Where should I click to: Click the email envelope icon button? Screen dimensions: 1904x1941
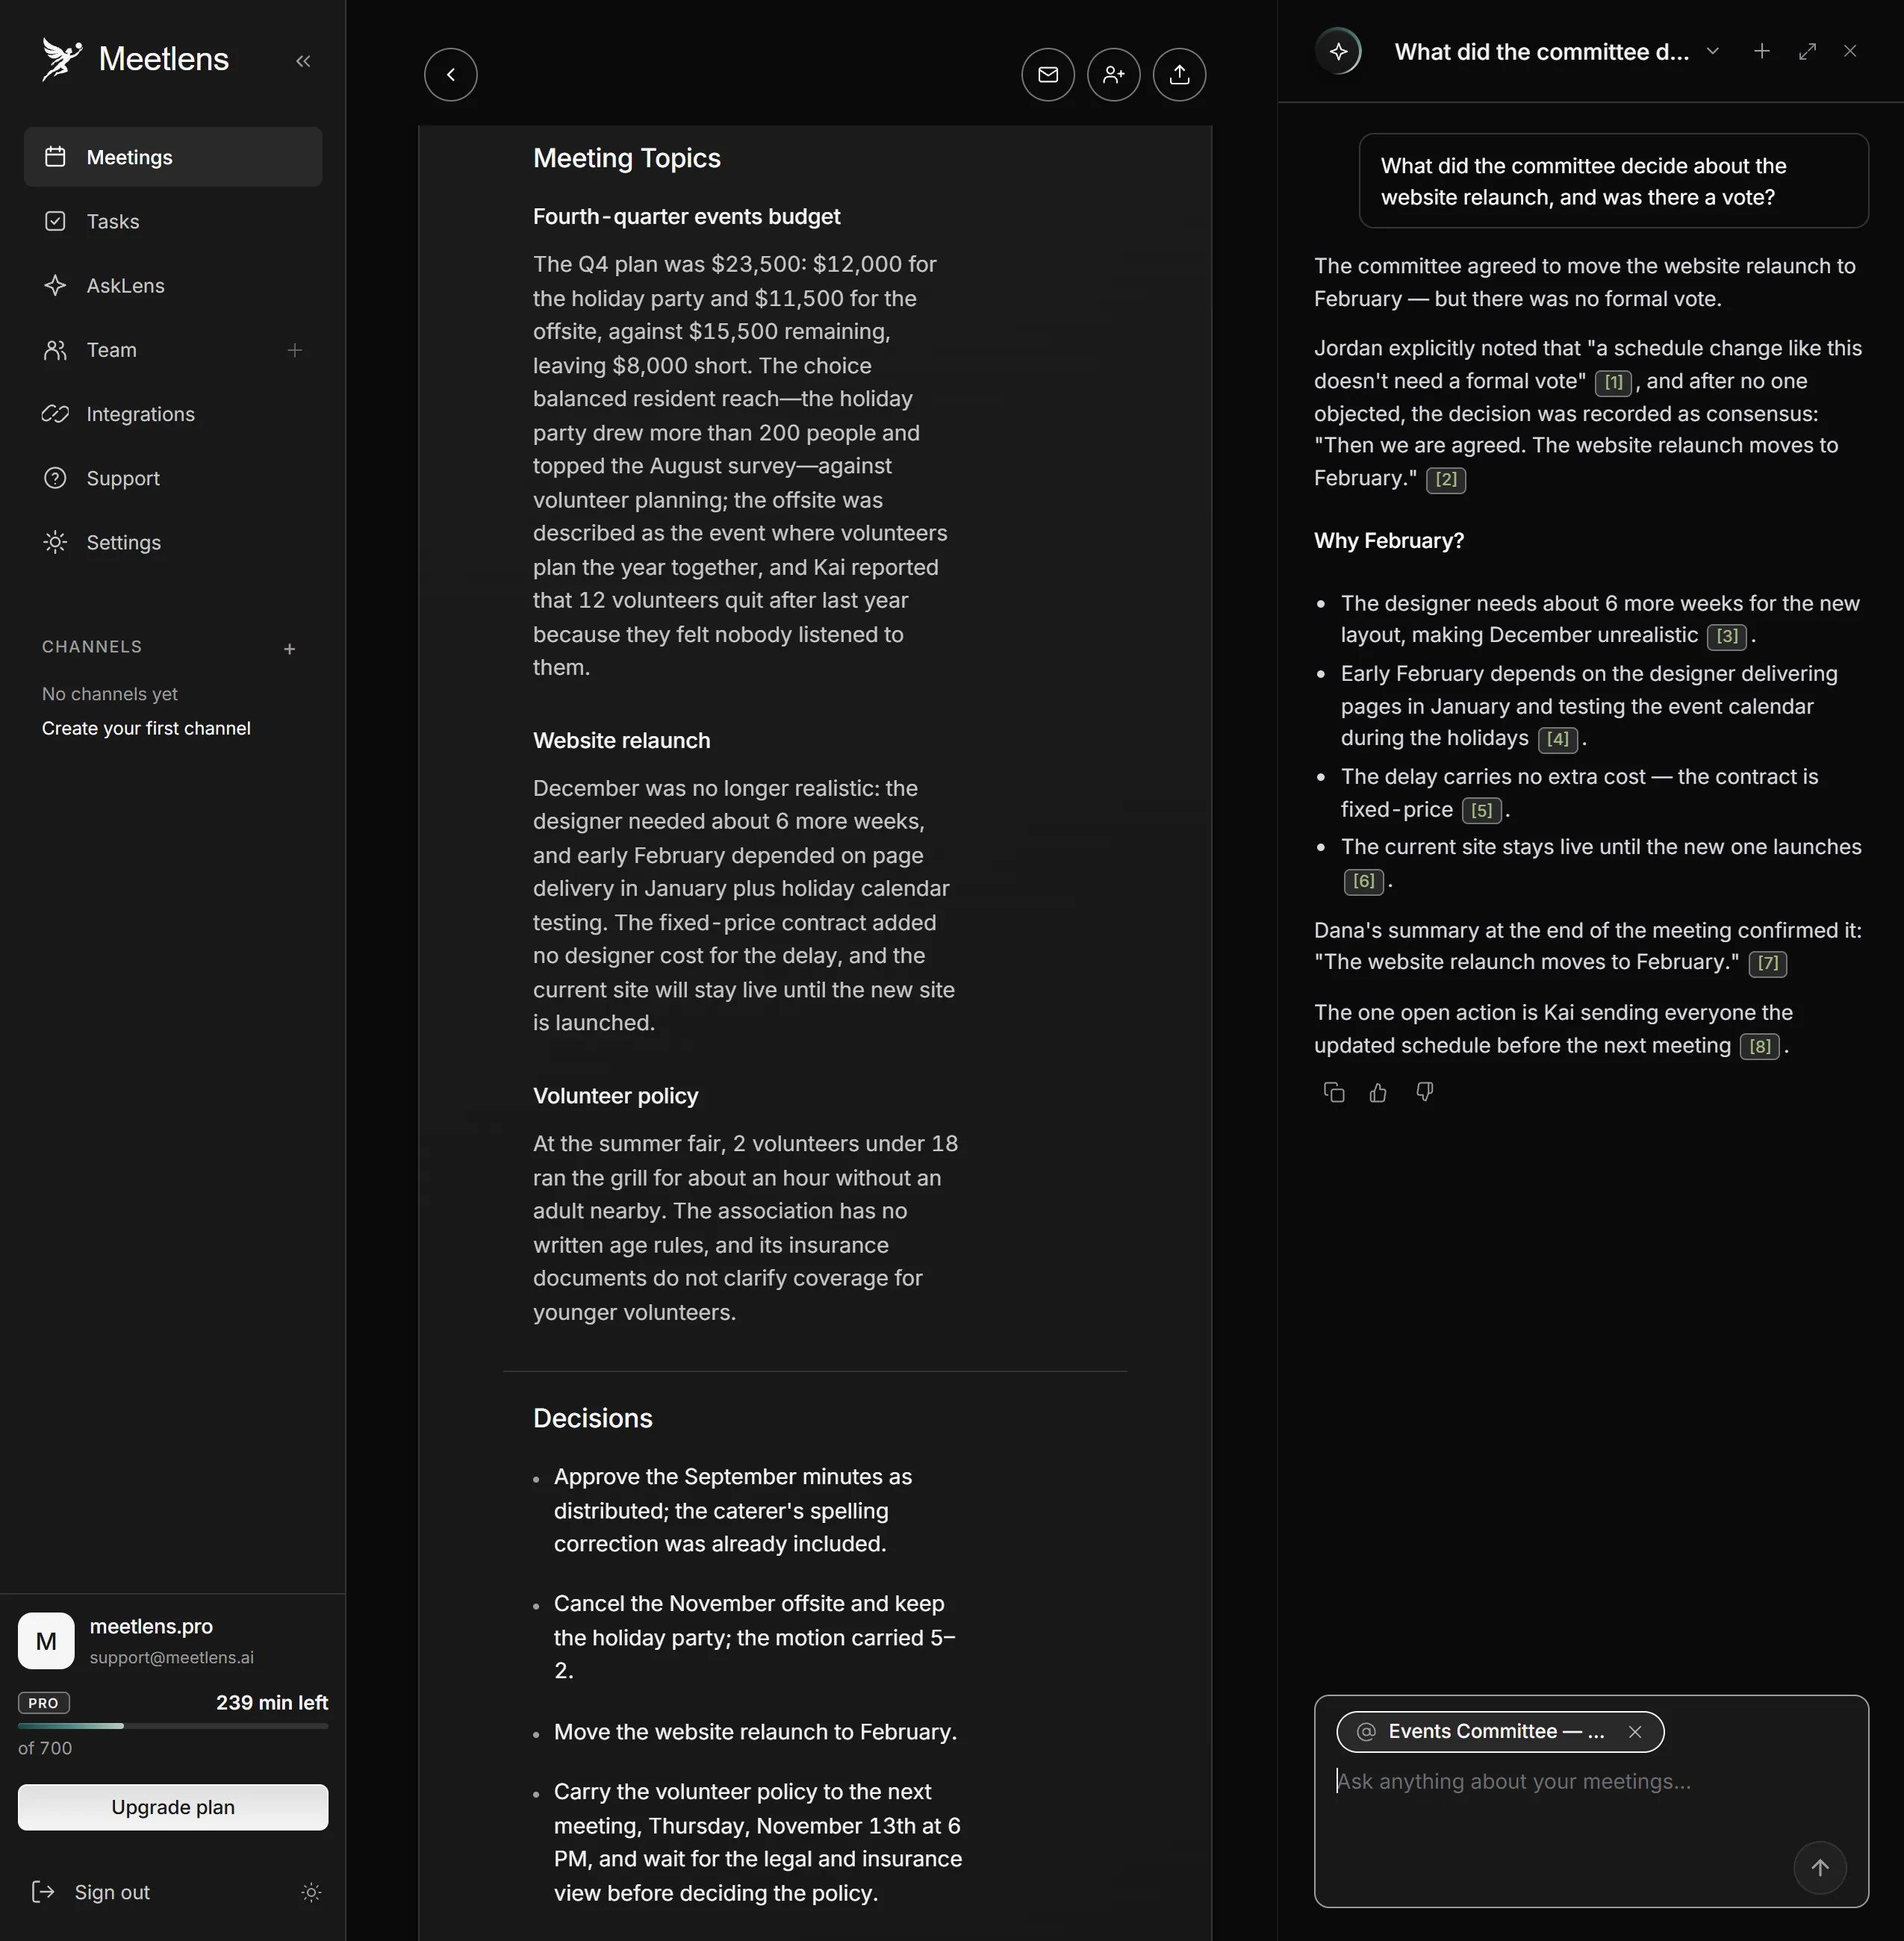(x=1048, y=75)
